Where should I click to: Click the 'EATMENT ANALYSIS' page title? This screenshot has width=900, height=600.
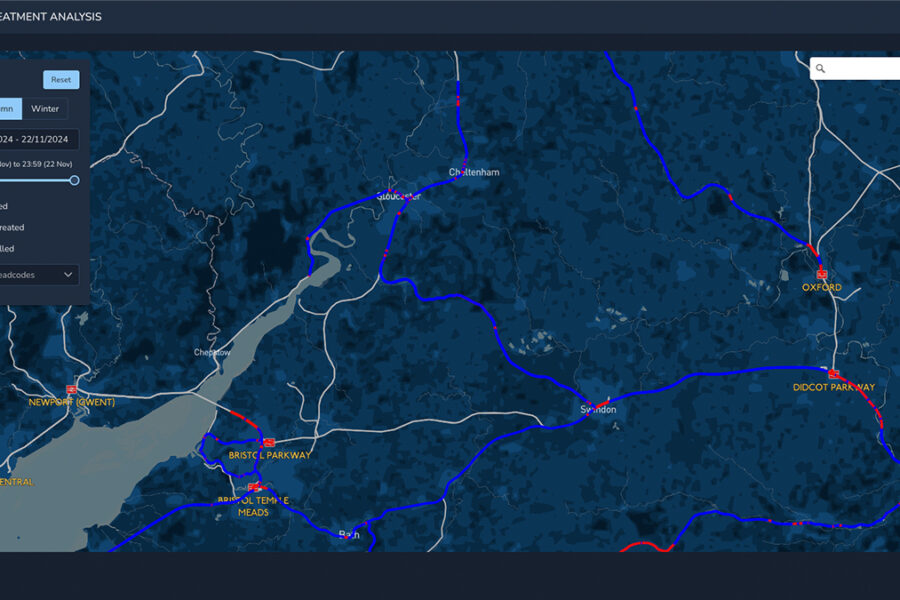click(x=51, y=17)
